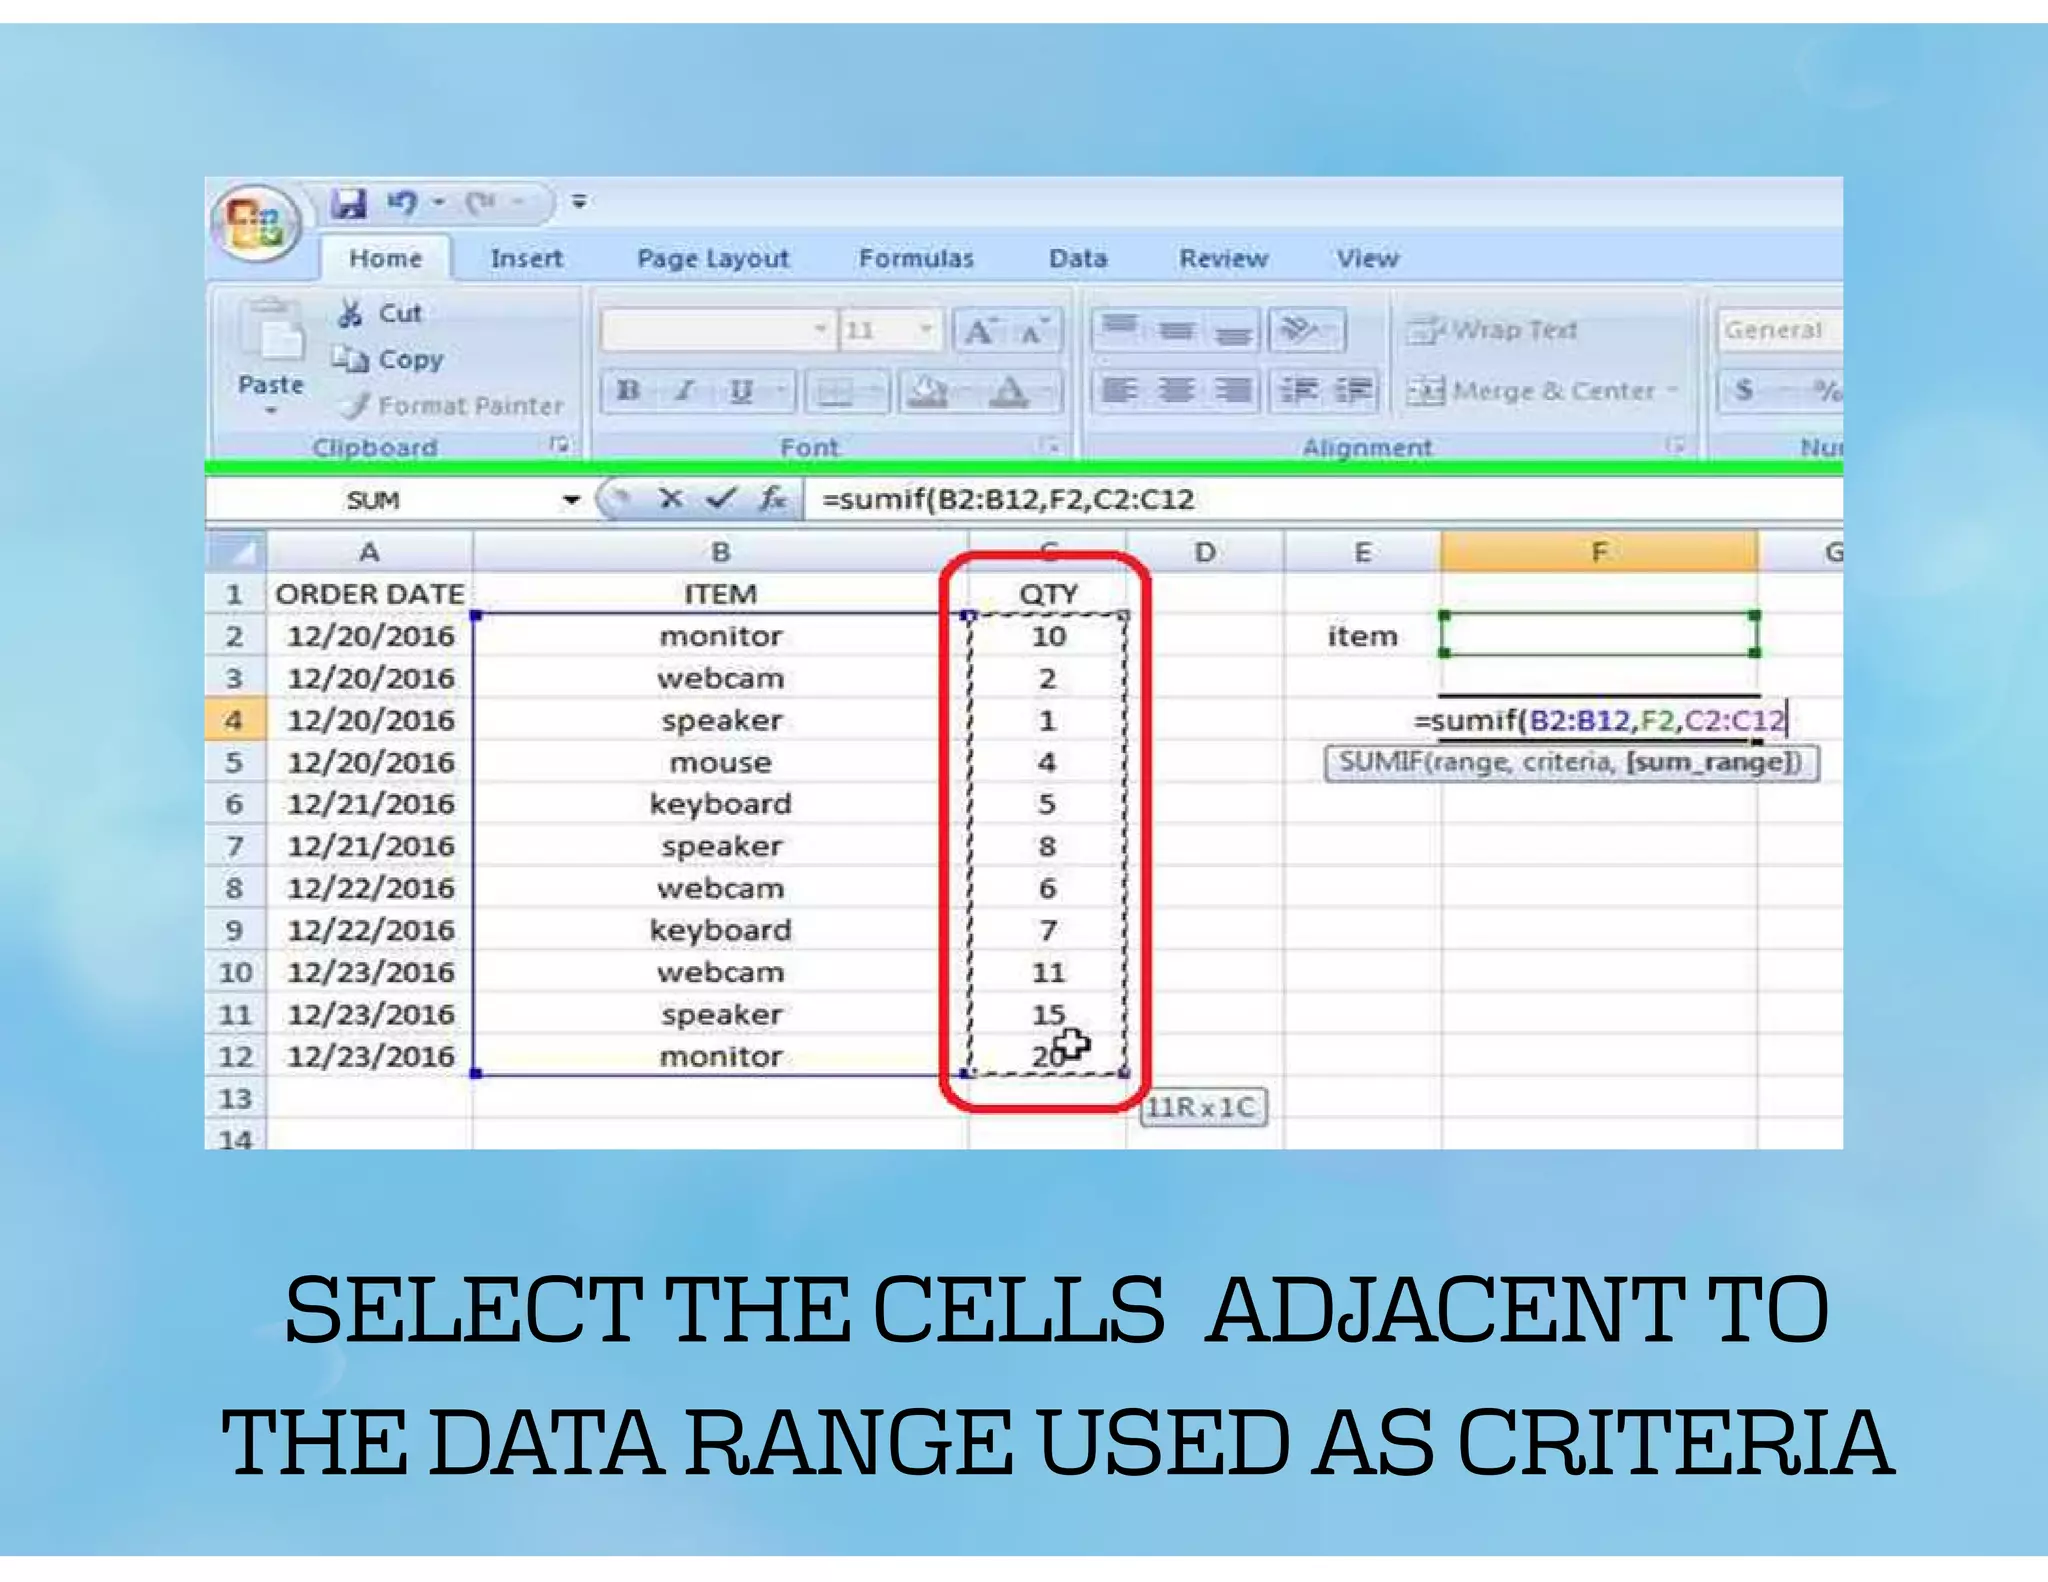Cancel formula entry with X icon
Image resolution: width=2048 pixels, height=1582 pixels.
click(x=671, y=498)
